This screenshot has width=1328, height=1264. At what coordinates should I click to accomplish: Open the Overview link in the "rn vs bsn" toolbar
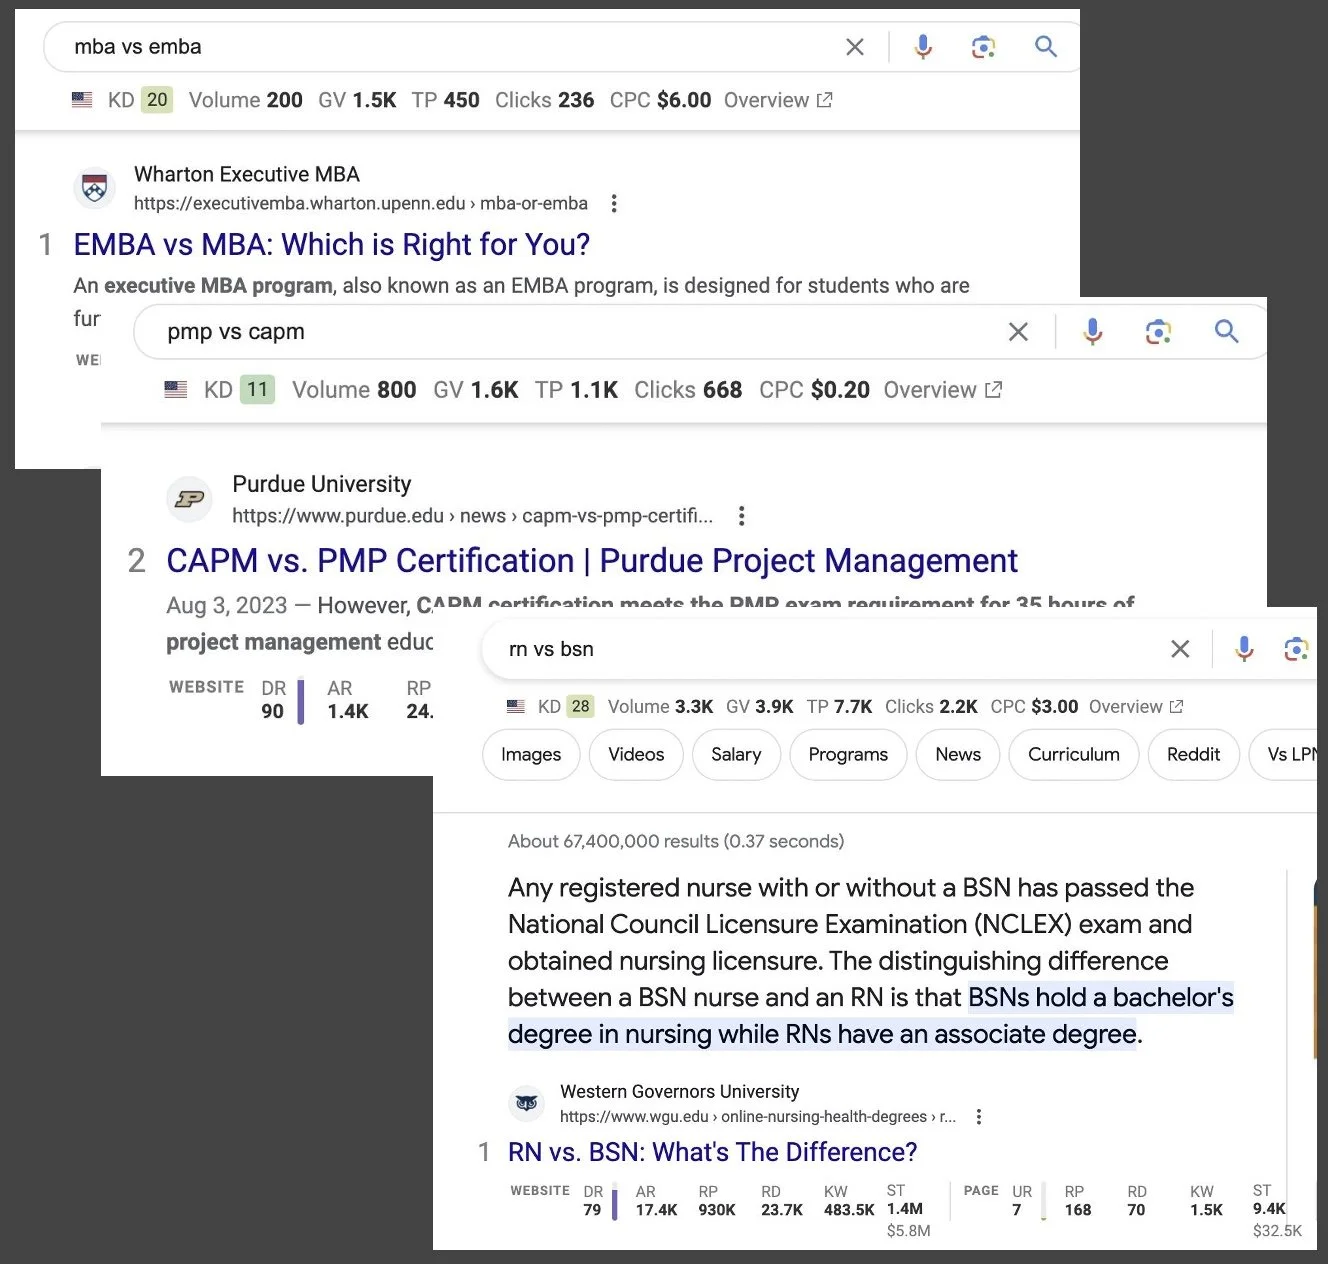pyautogui.click(x=1136, y=707)
